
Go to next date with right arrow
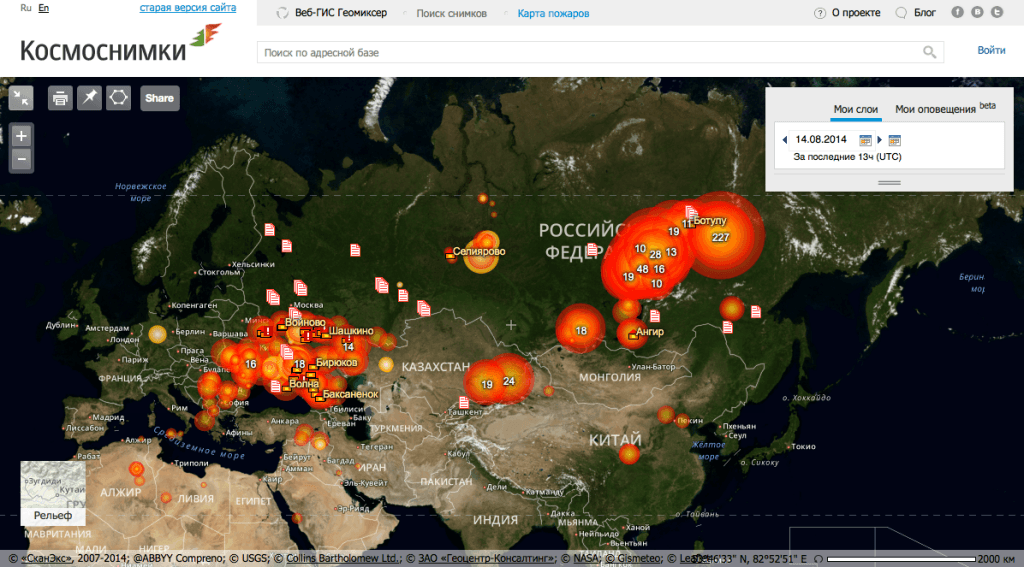tap(879, 140)
